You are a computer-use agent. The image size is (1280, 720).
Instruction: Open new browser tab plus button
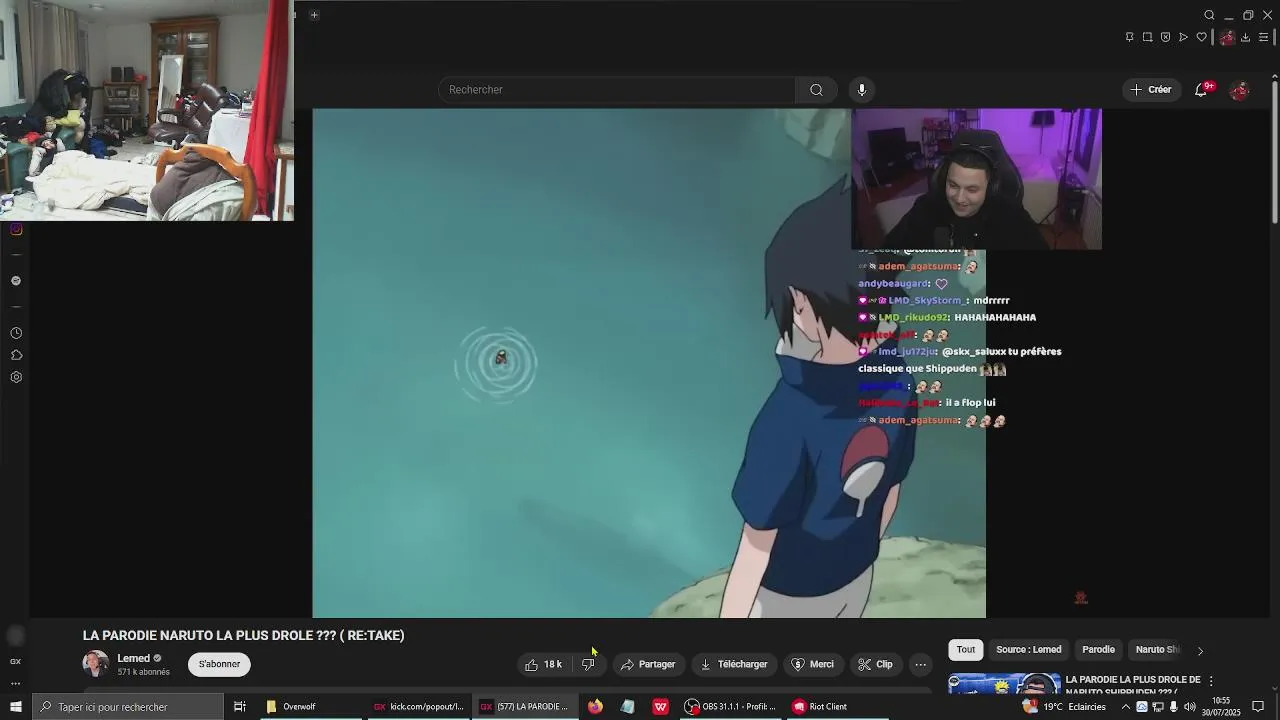(x=314, y=15)
